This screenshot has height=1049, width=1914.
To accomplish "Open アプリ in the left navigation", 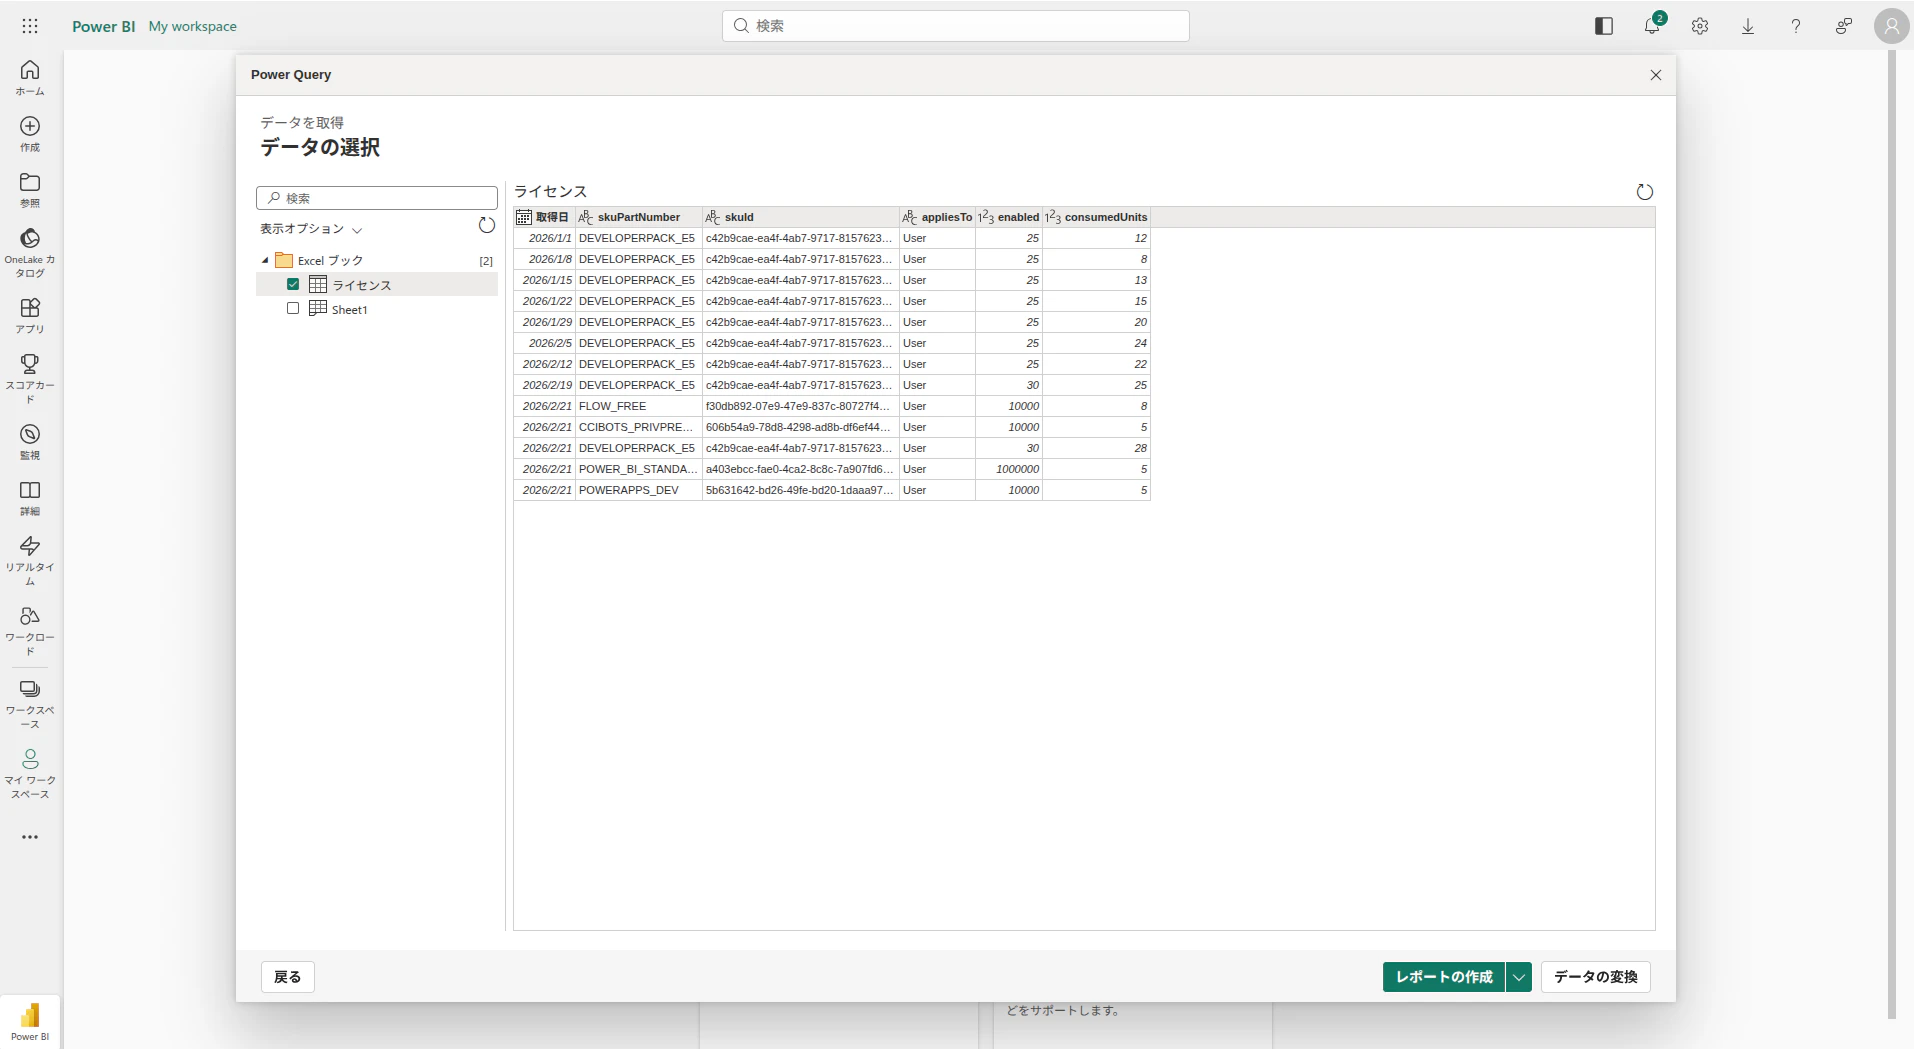I will coord(30,315).
